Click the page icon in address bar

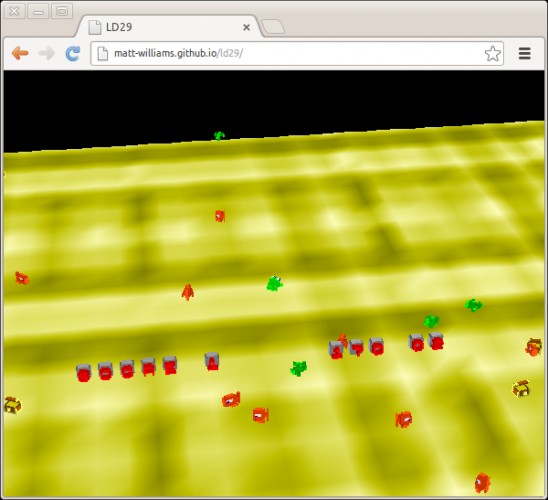(102, 53)
